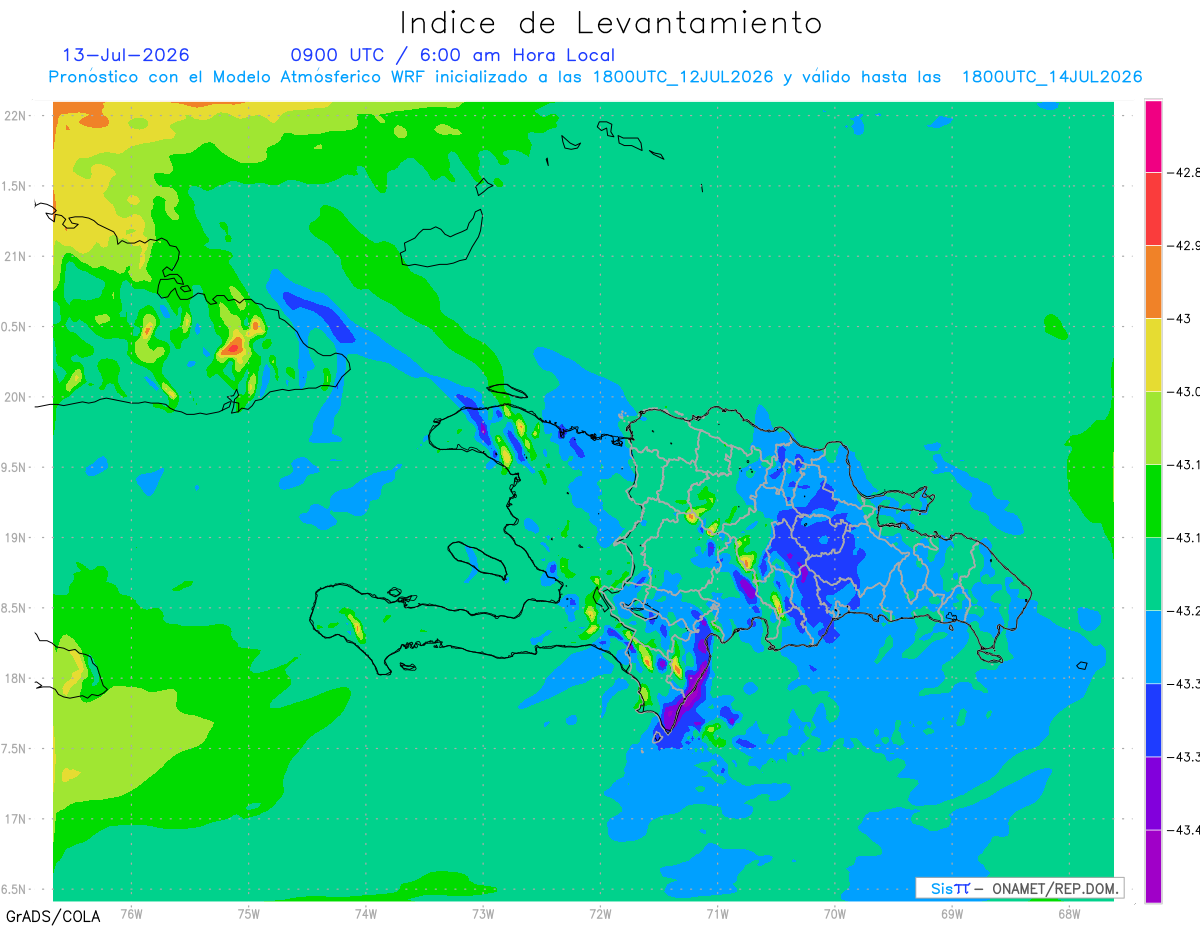Click latitude label "20N"

(17, 397)
